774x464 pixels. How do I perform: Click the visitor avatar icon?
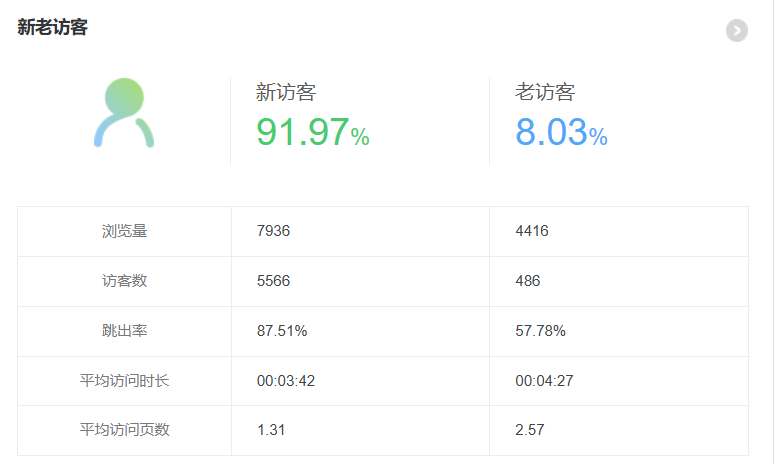(x=124, y=113)
